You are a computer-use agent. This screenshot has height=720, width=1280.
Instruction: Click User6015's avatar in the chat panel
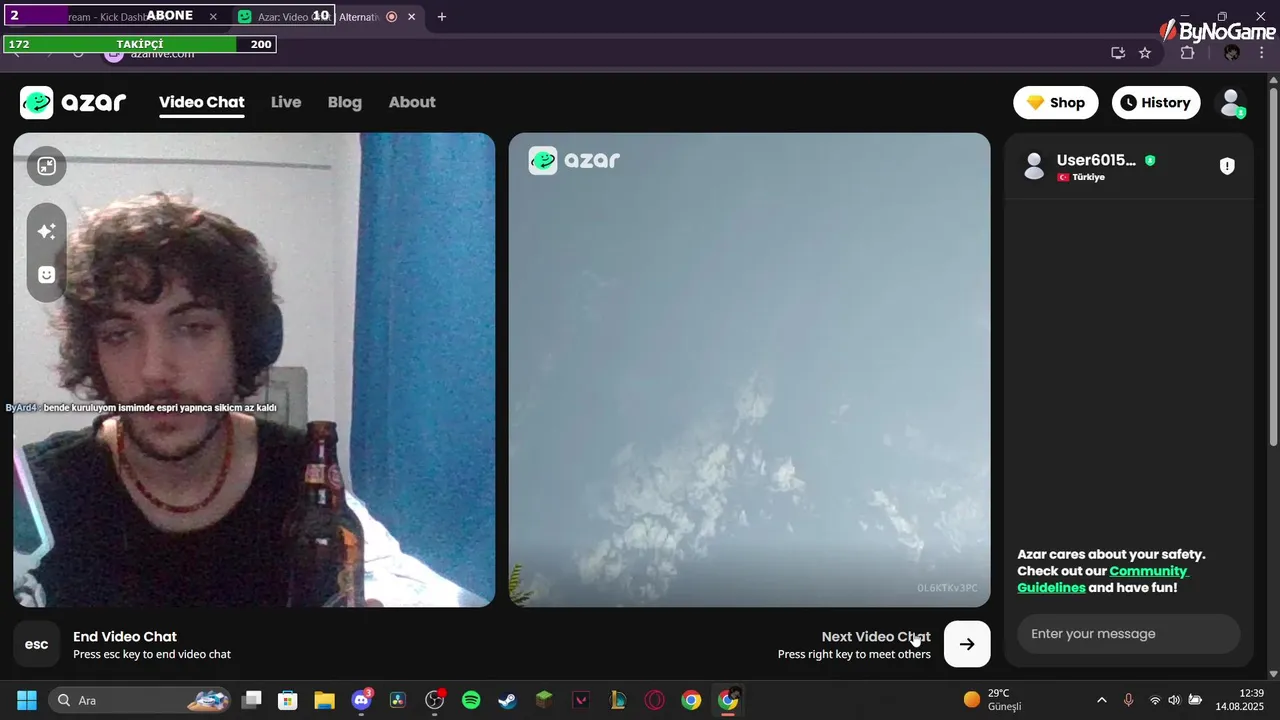click(x=1034, y=166)
